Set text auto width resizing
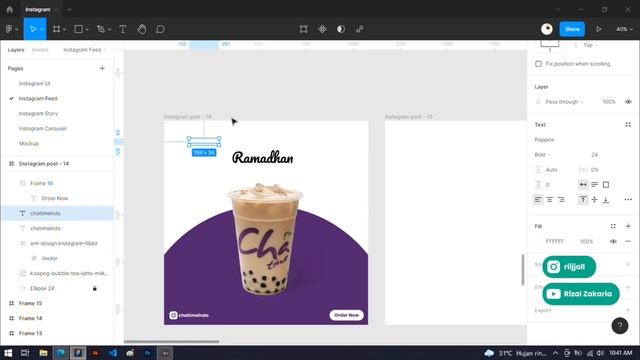 583,184
